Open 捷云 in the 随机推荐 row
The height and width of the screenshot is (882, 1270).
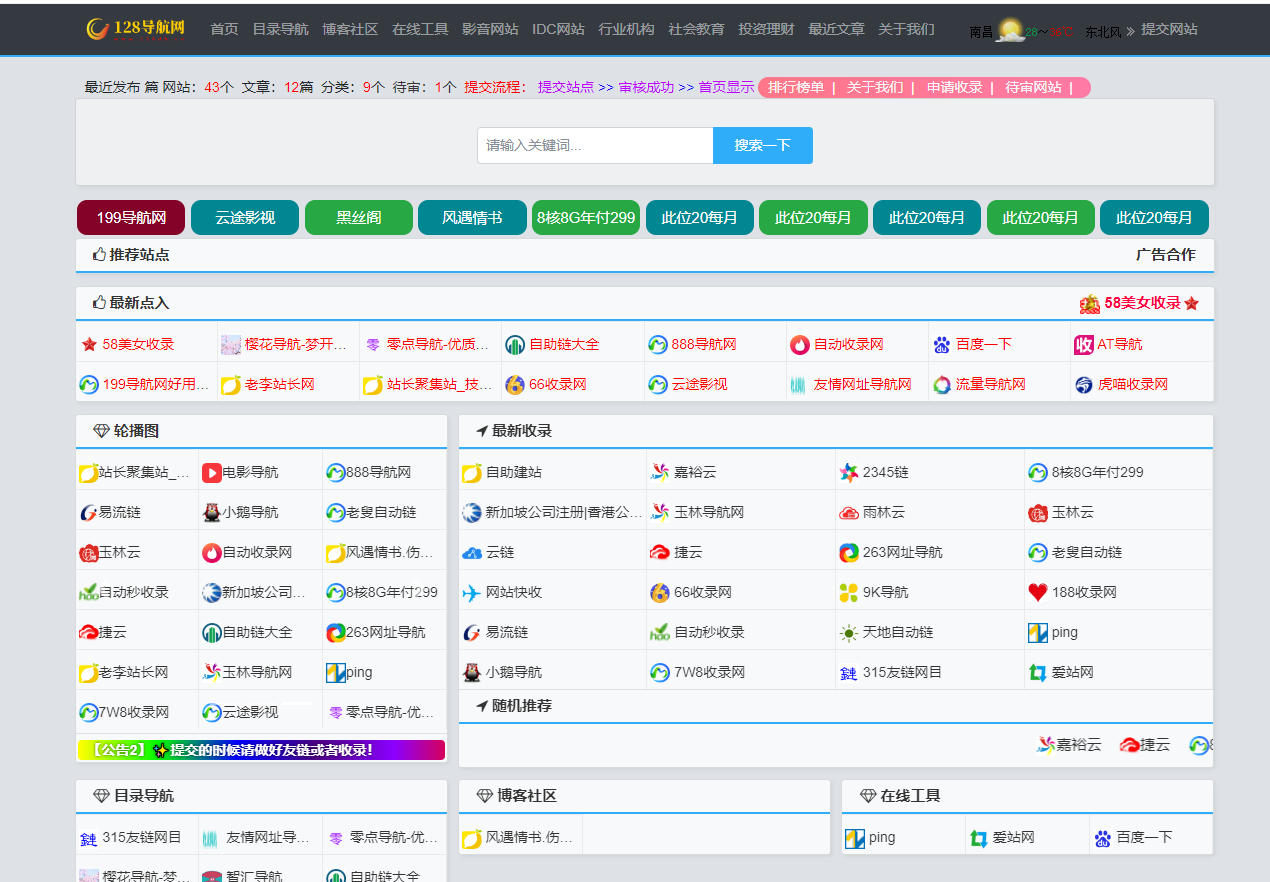click(1155, 745)
